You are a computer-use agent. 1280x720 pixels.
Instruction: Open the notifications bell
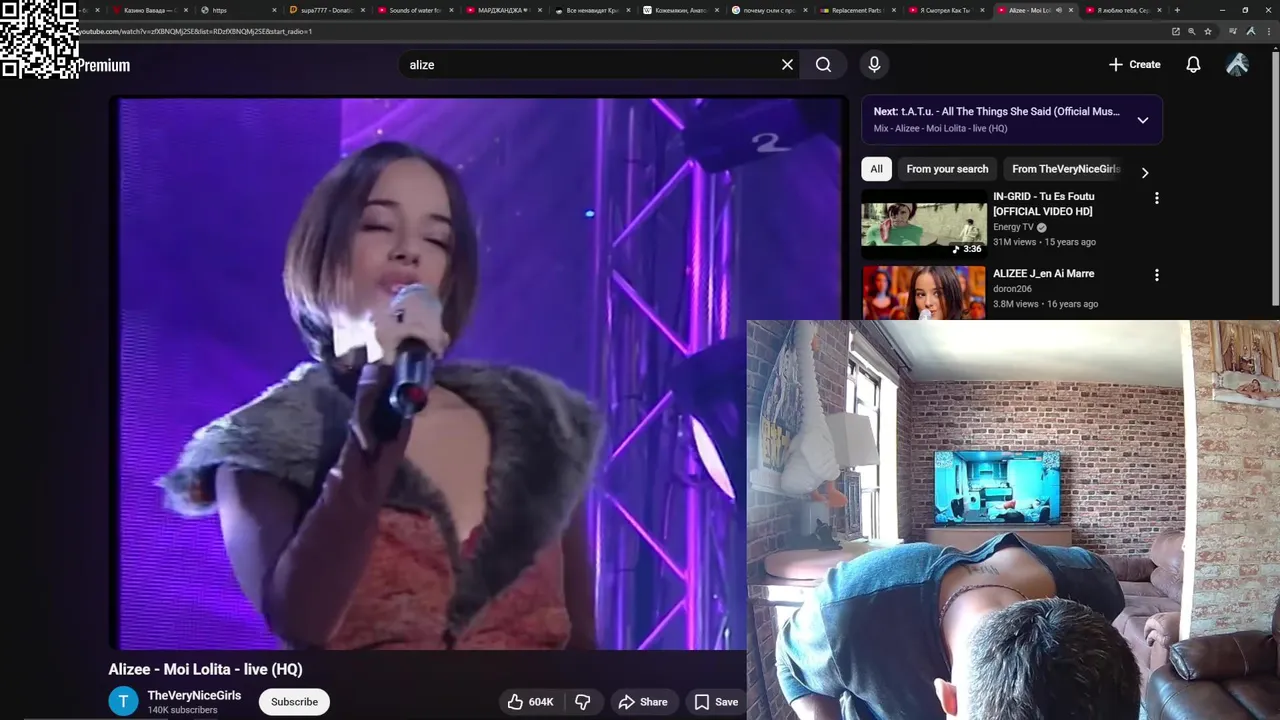(1193, 64)
